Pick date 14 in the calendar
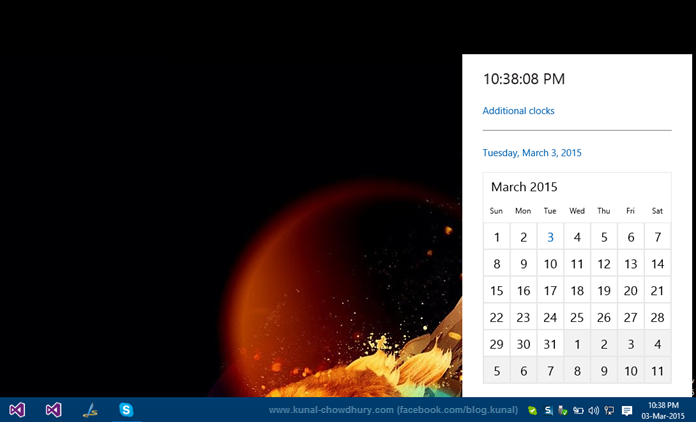696x422 pixels. (x=657, y=264)
